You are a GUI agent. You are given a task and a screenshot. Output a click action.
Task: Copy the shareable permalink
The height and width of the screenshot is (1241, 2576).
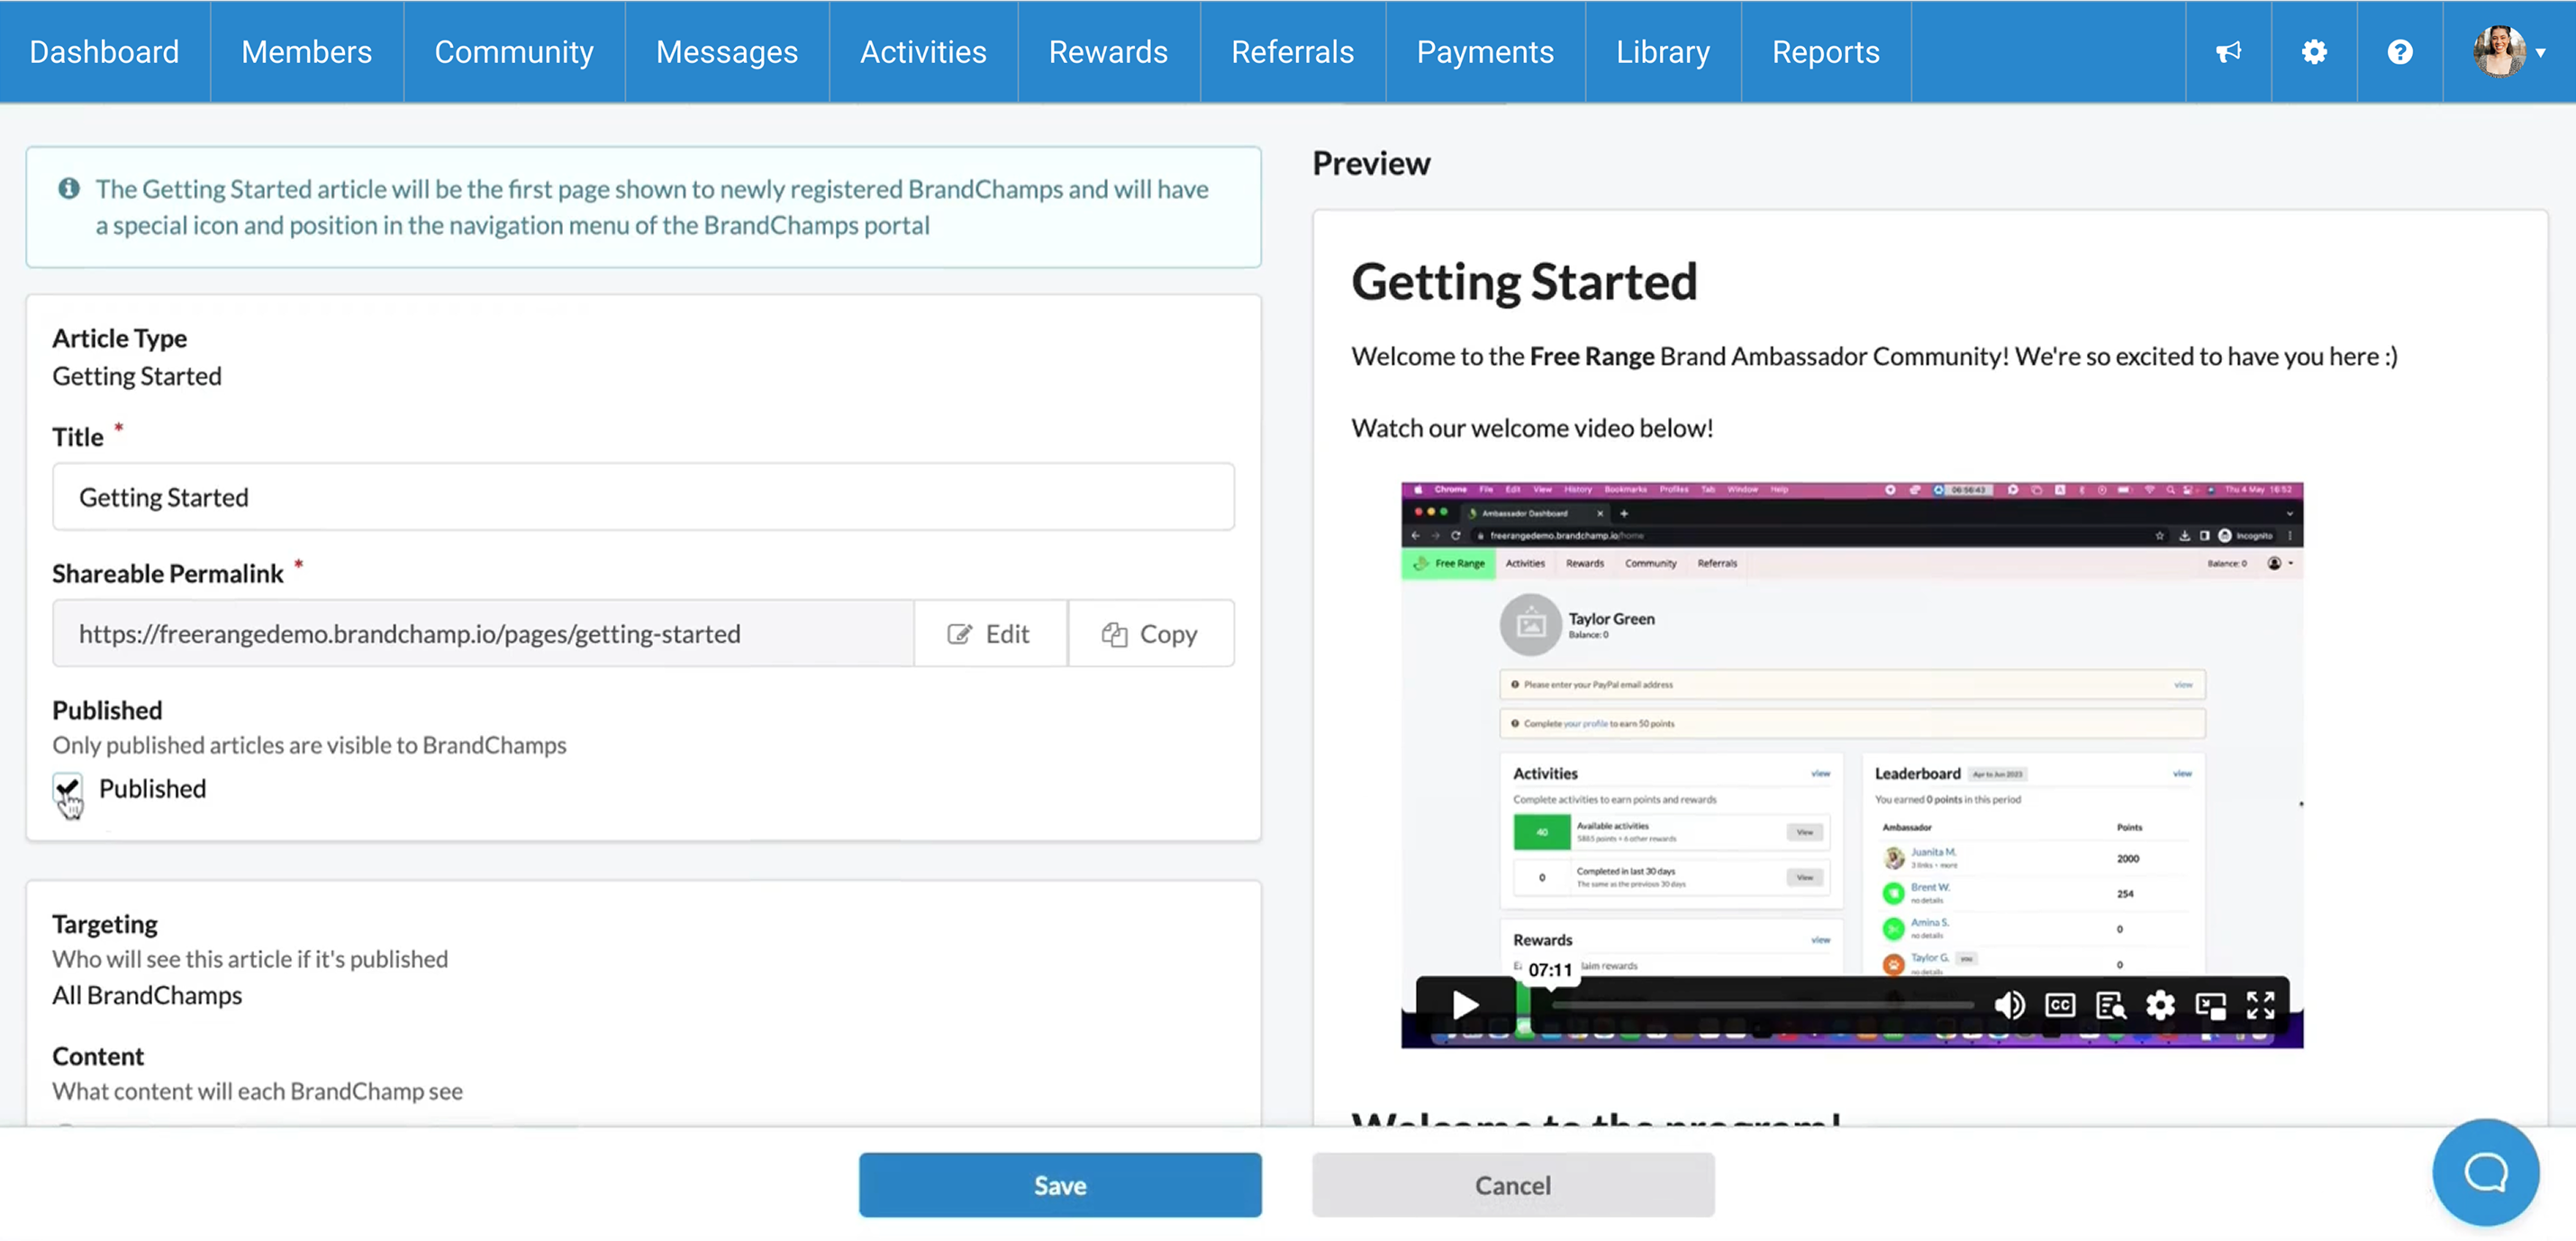(1150, 634)
